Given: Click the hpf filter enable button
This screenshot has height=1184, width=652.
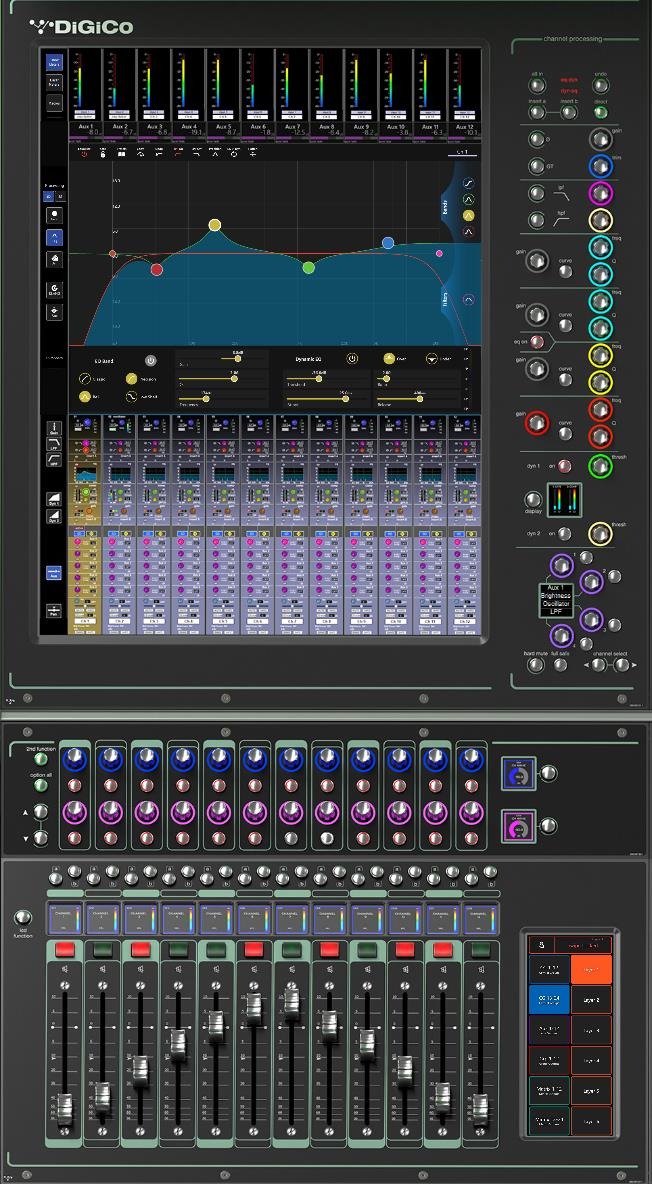Looking at the screenshot, I should (536, 220).
